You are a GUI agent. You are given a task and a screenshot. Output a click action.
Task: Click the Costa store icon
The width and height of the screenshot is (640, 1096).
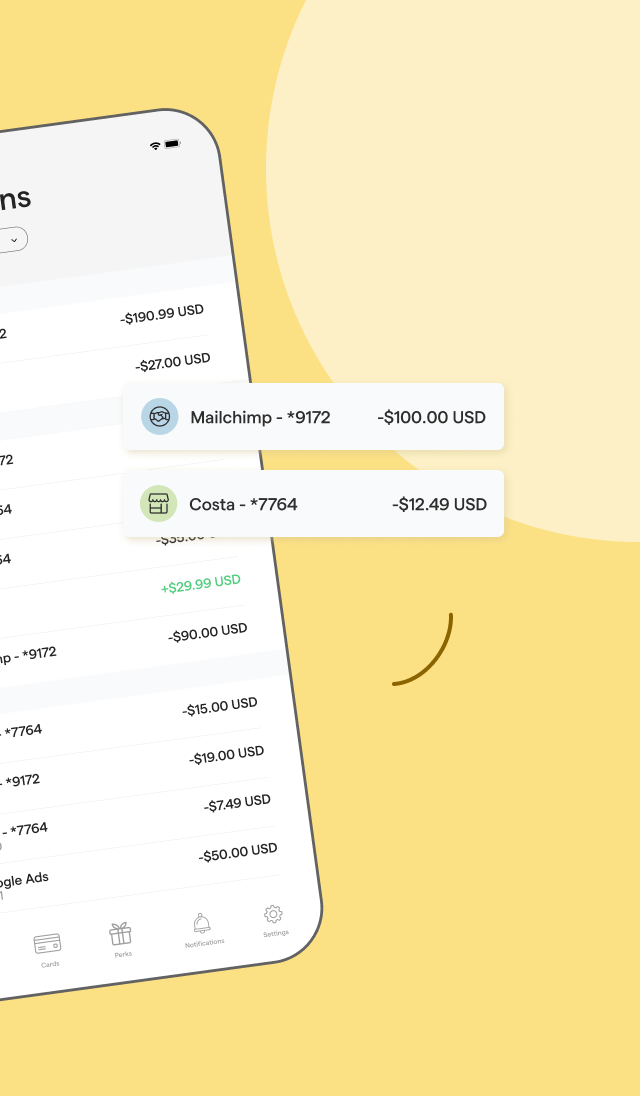pyautogui.click(x=159, y=503)
